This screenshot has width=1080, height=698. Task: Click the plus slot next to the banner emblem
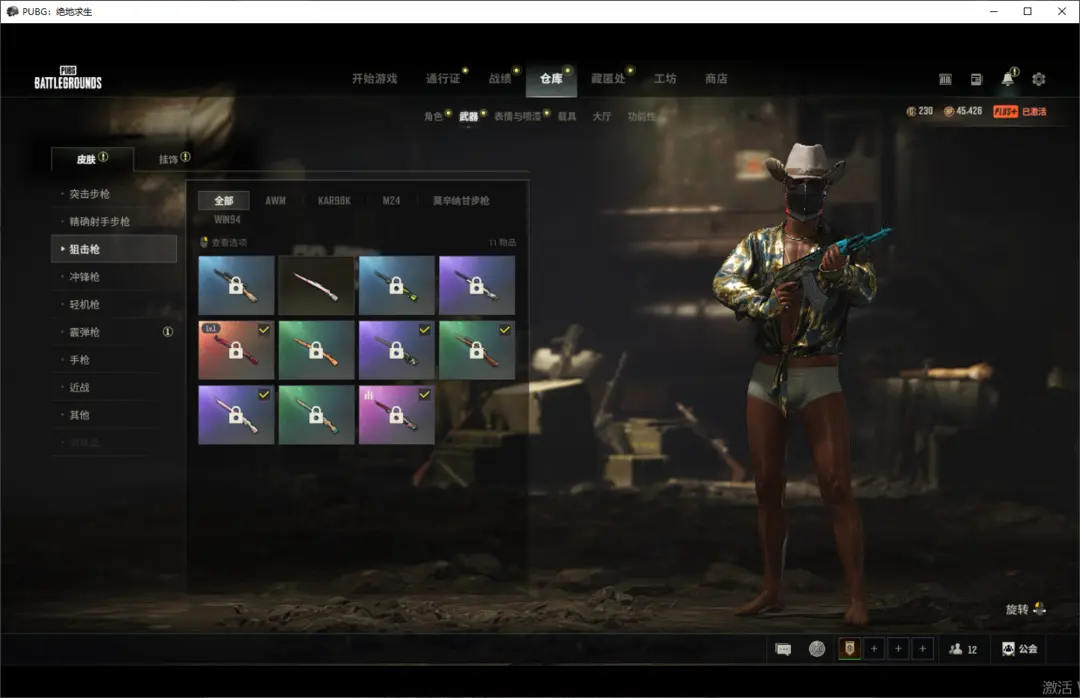[x=874, y=648]
